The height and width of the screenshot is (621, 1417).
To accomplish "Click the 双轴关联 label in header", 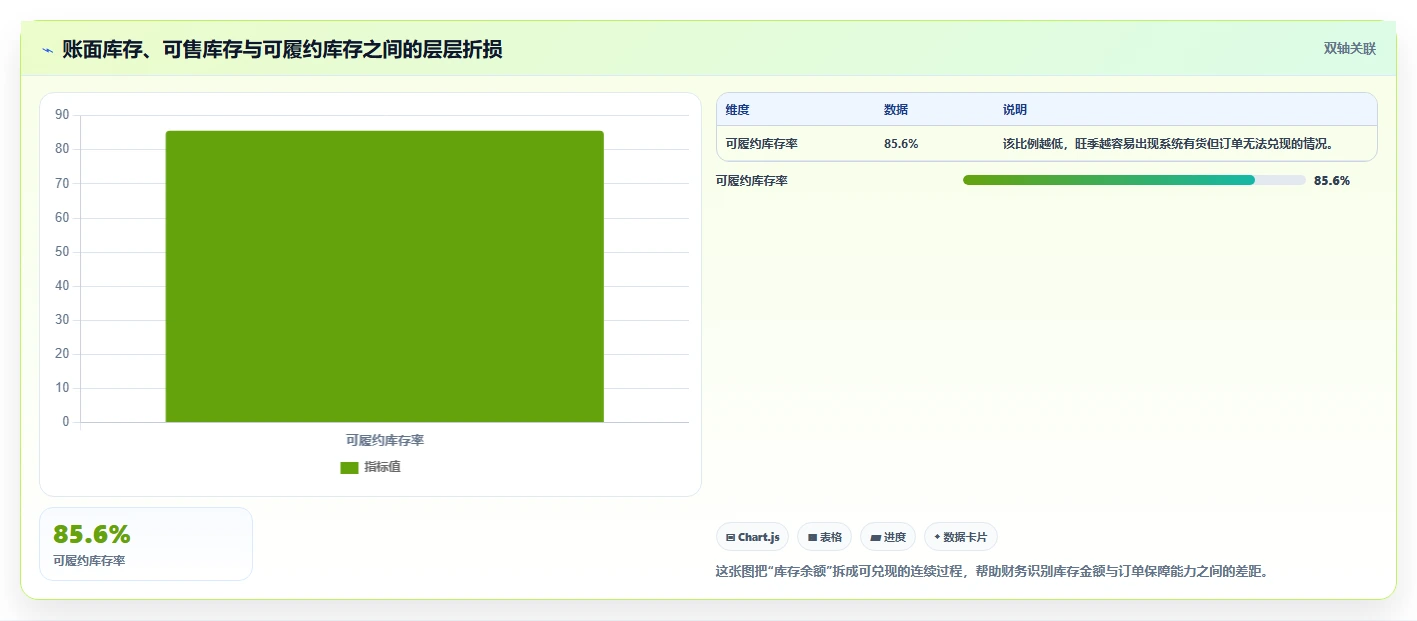I will pos(1350,48).
